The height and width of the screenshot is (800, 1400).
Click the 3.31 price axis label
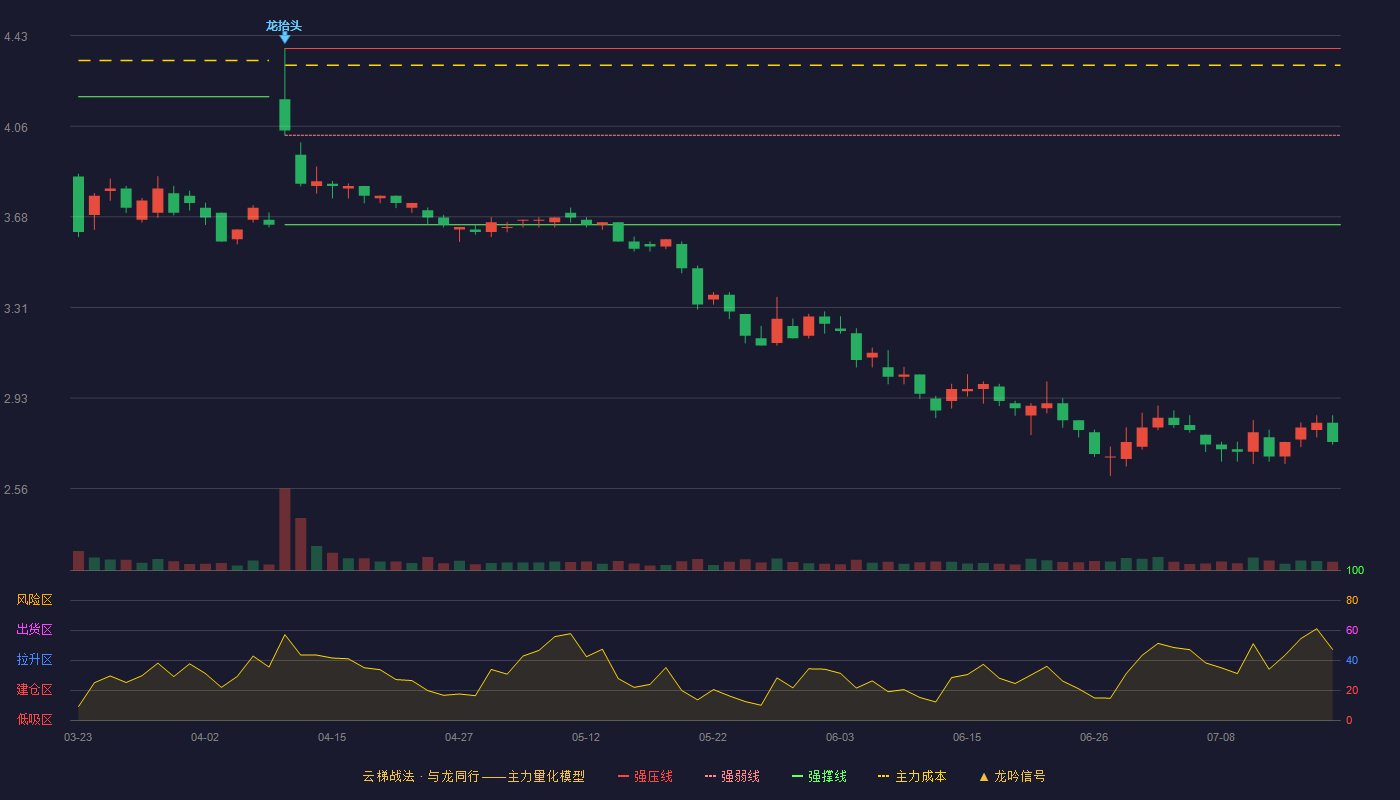(15, 309)
